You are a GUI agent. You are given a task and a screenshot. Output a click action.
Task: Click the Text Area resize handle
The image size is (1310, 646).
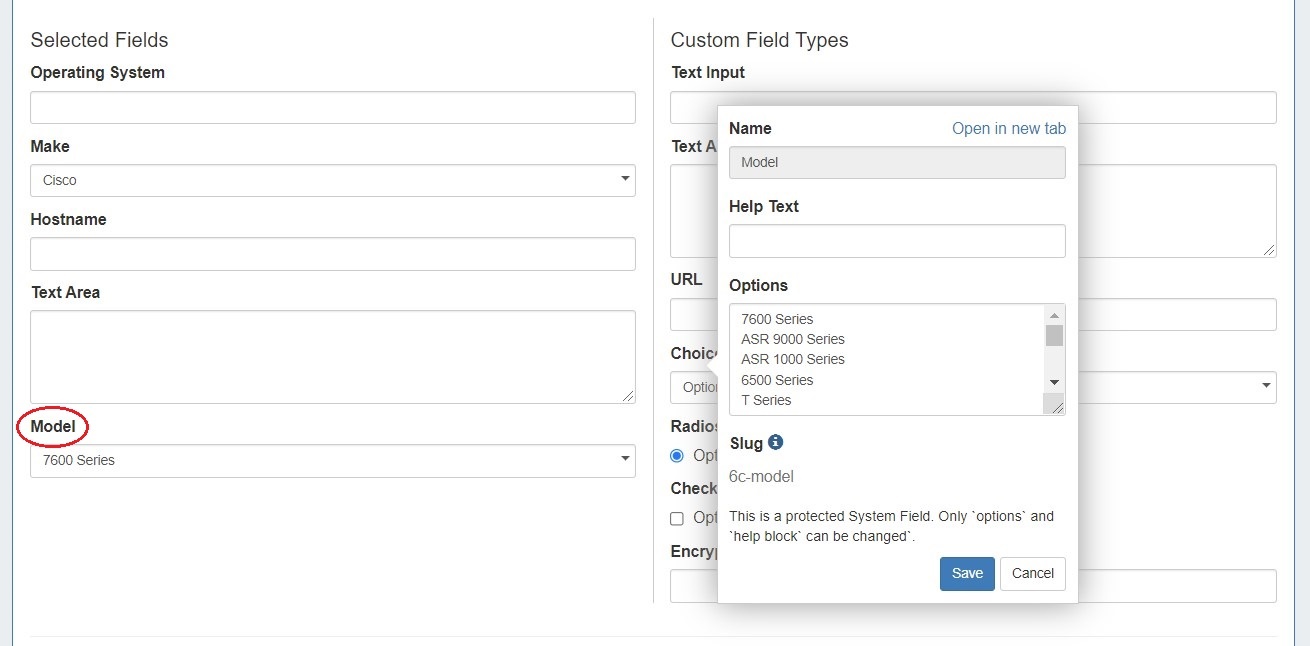[627, 395]
